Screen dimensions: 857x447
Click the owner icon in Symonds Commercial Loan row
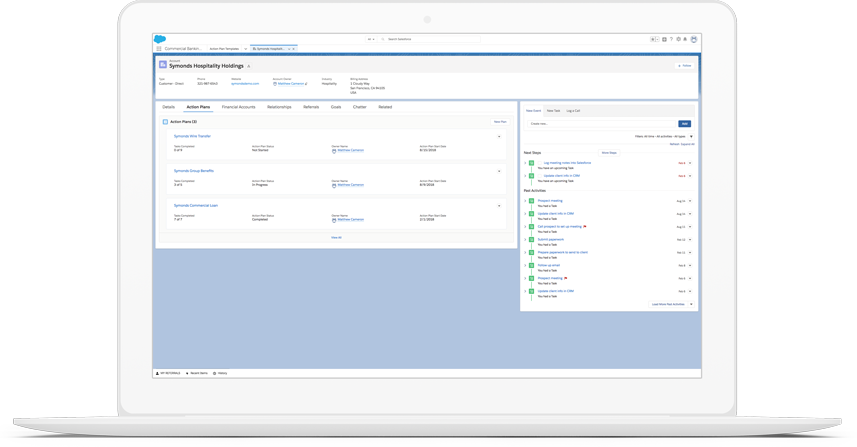coord(334,220)
